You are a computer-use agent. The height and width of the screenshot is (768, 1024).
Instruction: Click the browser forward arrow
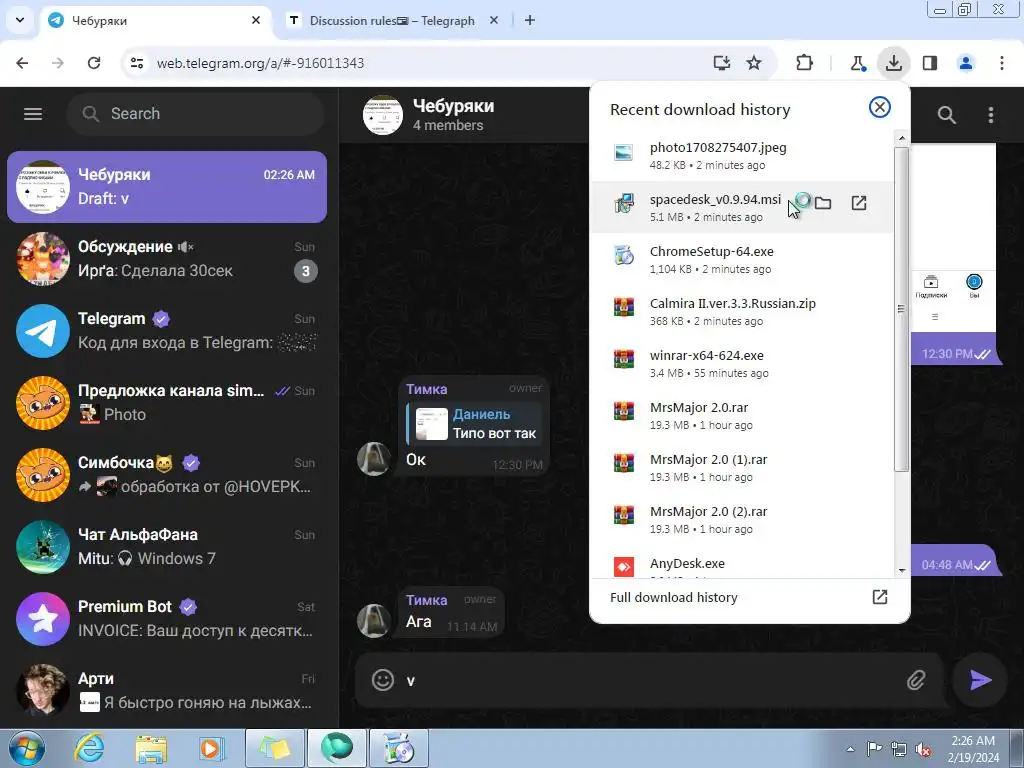tap(58, 63)
